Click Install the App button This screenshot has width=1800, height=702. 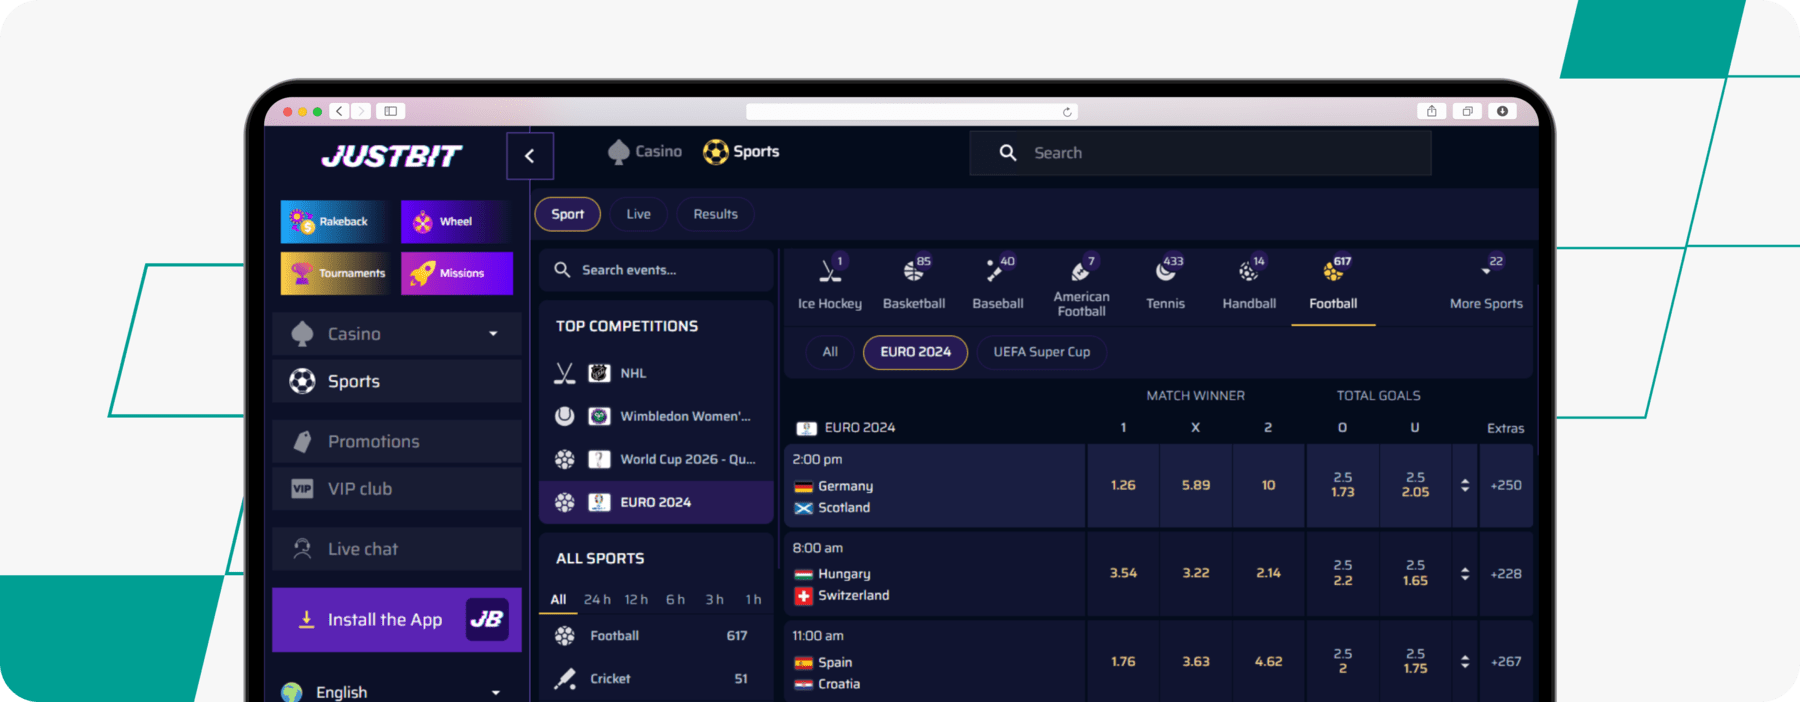coord(397,620)
